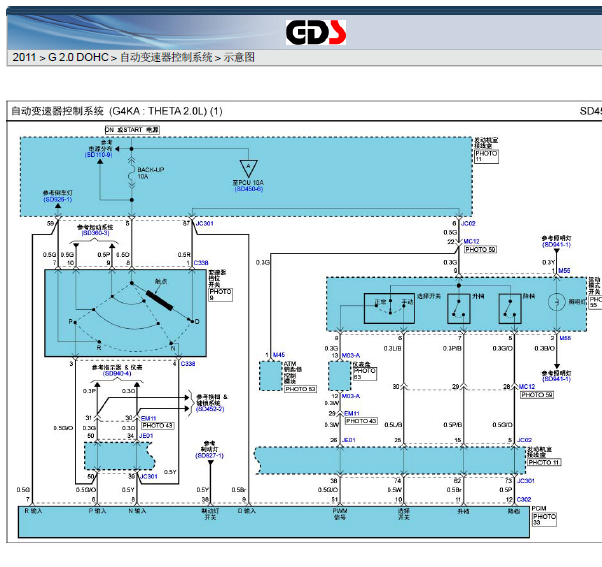Open PHOTO 63 for the instrument cluster
Image resolution: width=602 pixels, height=567 pixels.
[365, 374]
